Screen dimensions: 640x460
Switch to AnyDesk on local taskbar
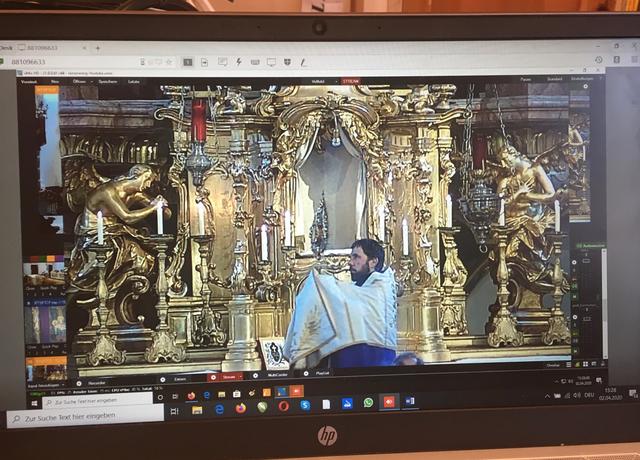389,402
